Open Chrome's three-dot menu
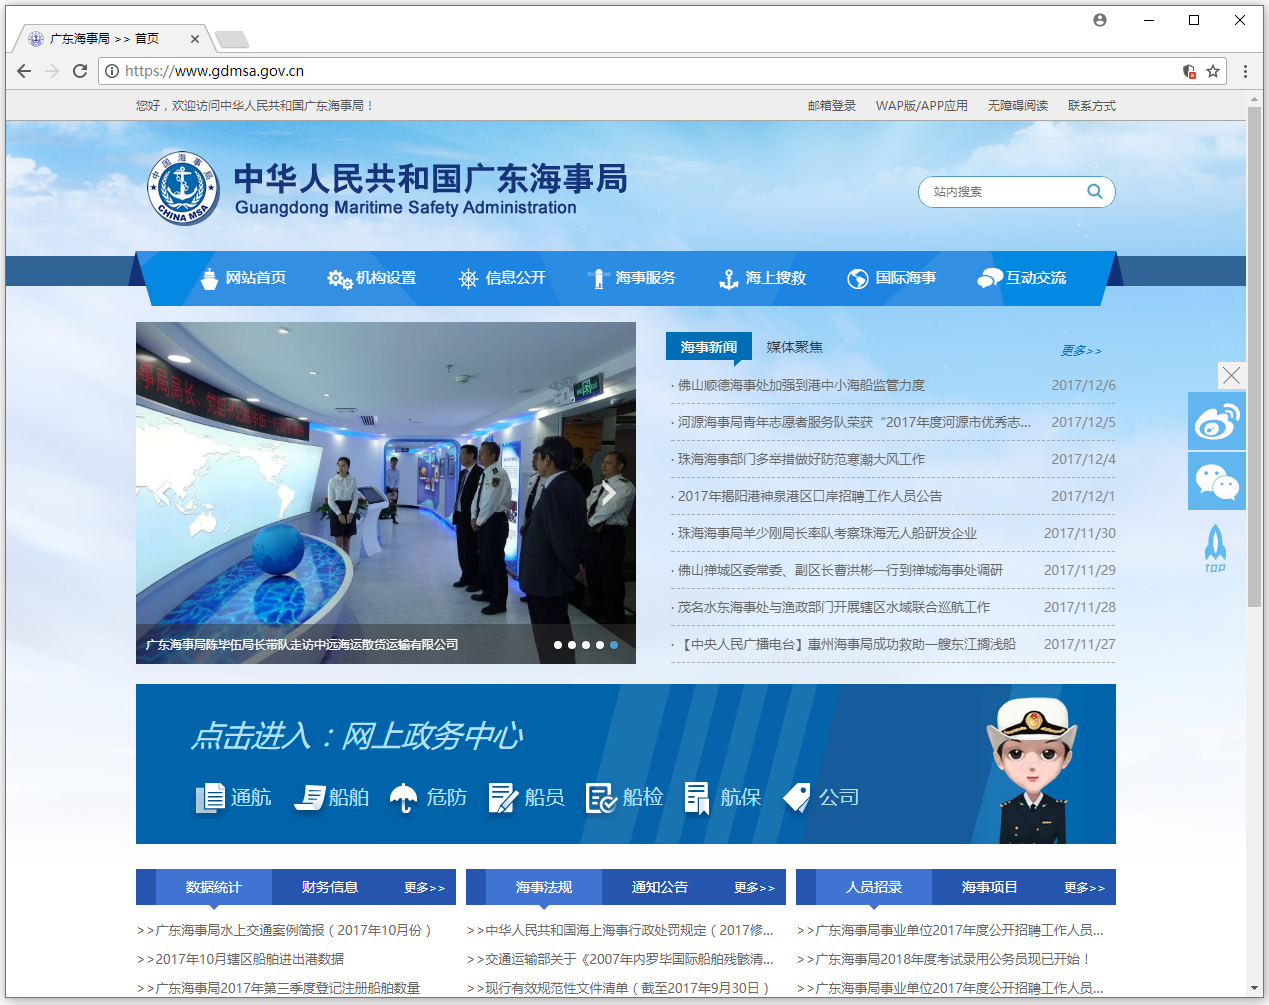The image size is (1269, 1005). click(1245, 71)
